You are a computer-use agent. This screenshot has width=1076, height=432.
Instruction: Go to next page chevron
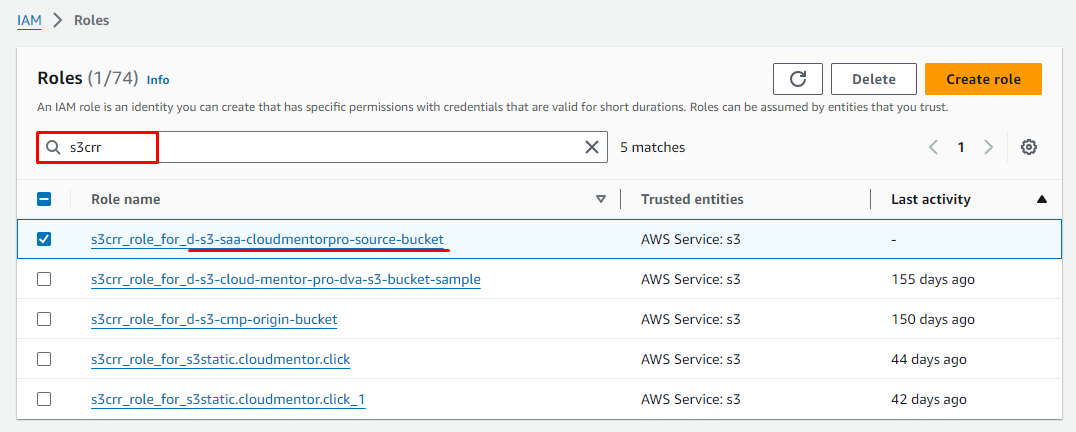[988, 147]
